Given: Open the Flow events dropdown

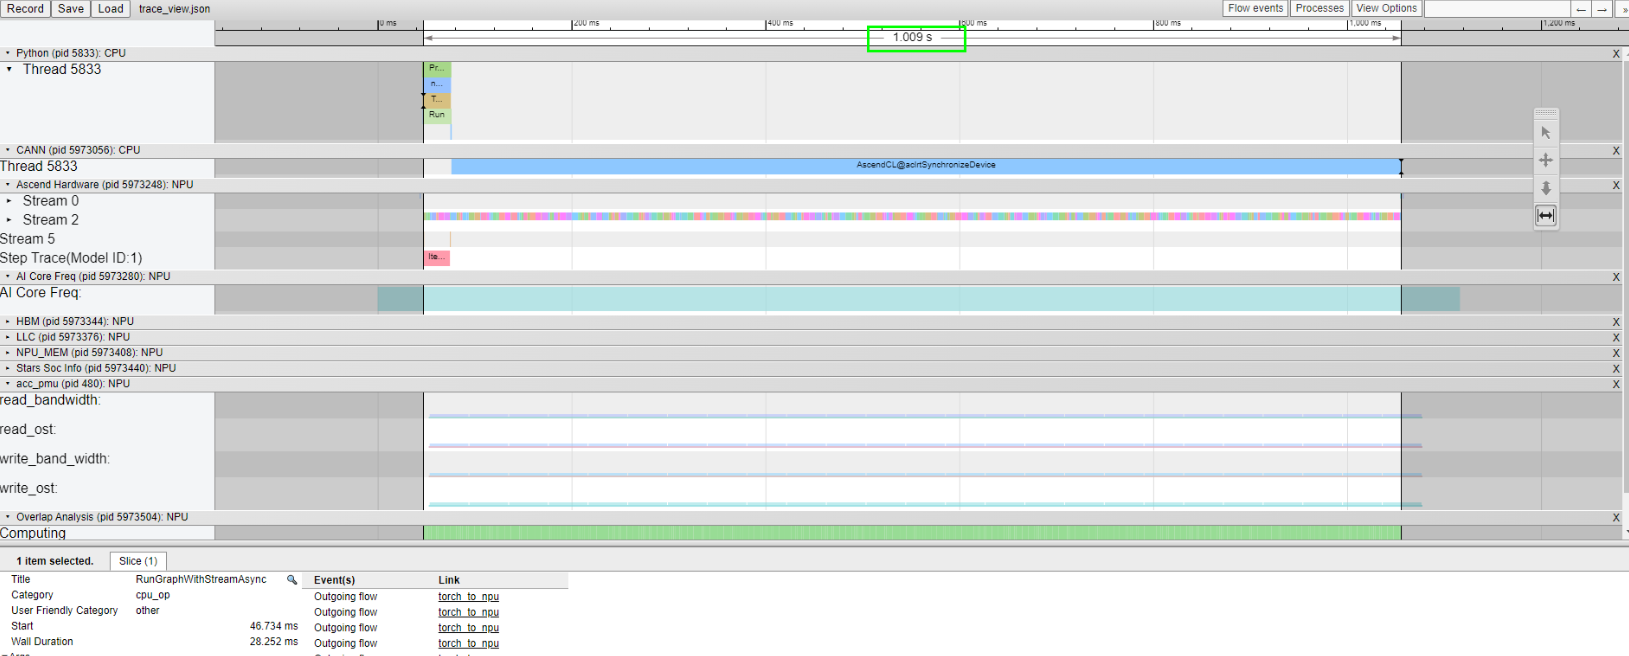Looking at the screenshot, I should click(1255, 8).
